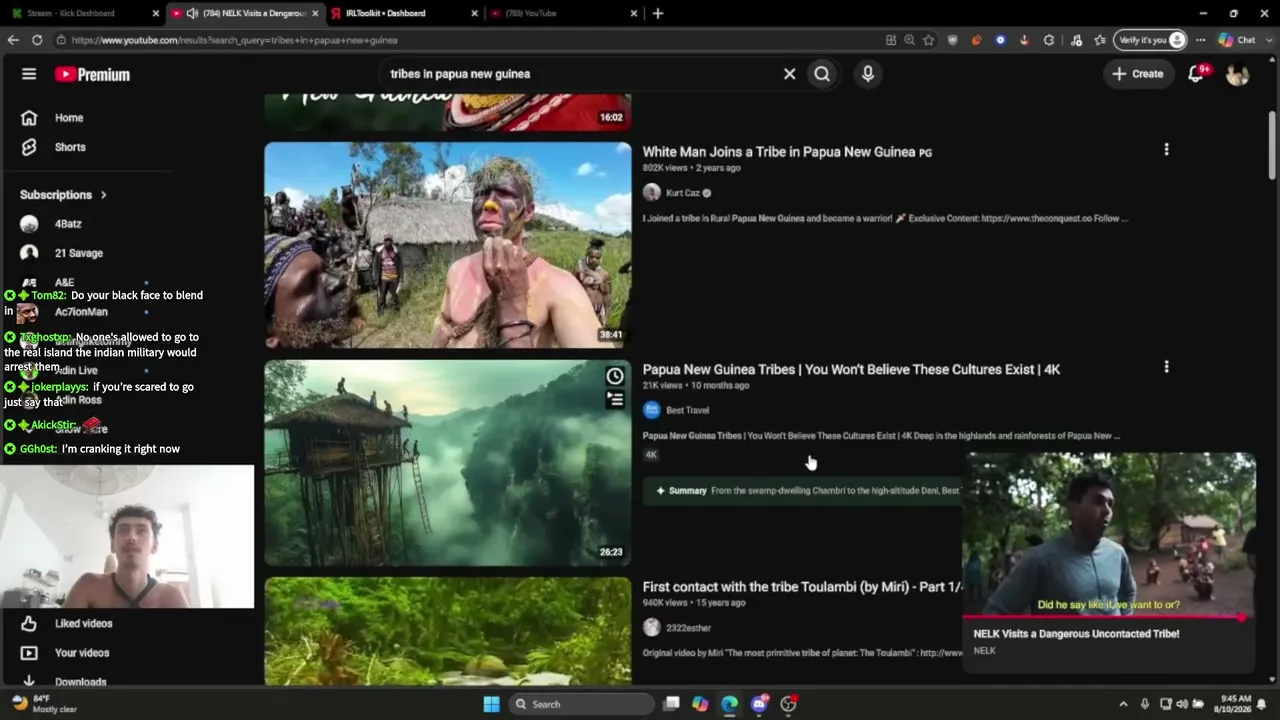Image resolution: width=1280 pixels, height=720 pixels.
Task: Start voice search with the microphone
Action: (x=868, y=74)
